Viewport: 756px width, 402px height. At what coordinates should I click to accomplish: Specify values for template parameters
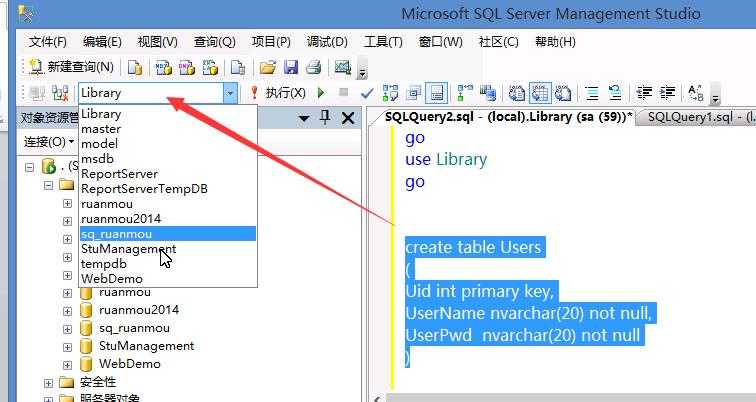tap(695, 93)
